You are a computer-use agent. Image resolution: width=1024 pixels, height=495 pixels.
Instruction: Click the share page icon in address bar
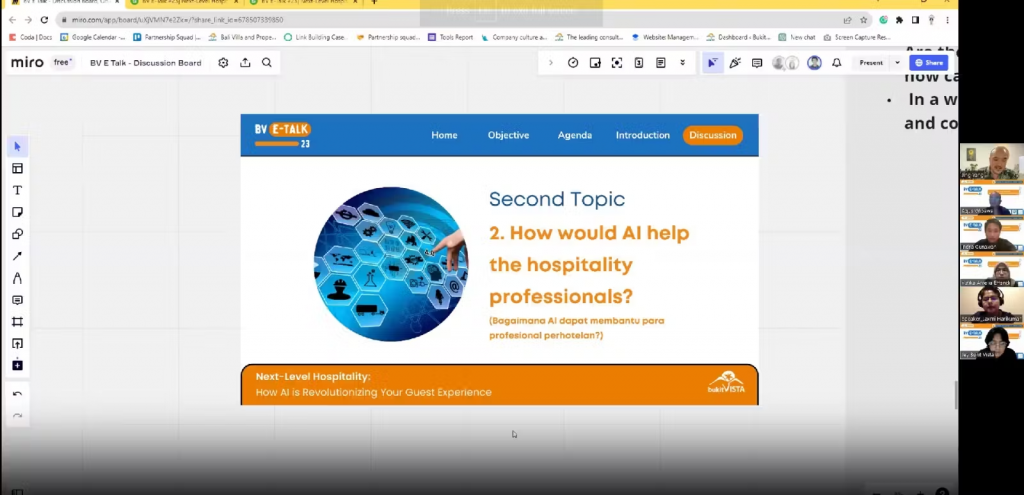[x=848, y=20]
